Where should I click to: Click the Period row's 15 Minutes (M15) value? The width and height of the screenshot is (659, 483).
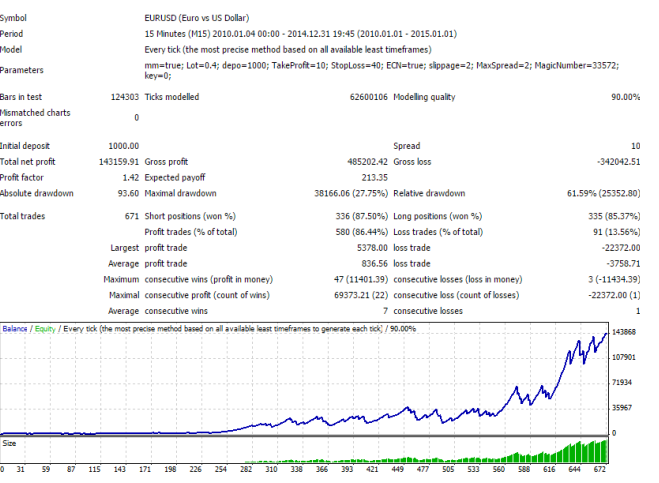pyautogui.click(x=301, y=34)
